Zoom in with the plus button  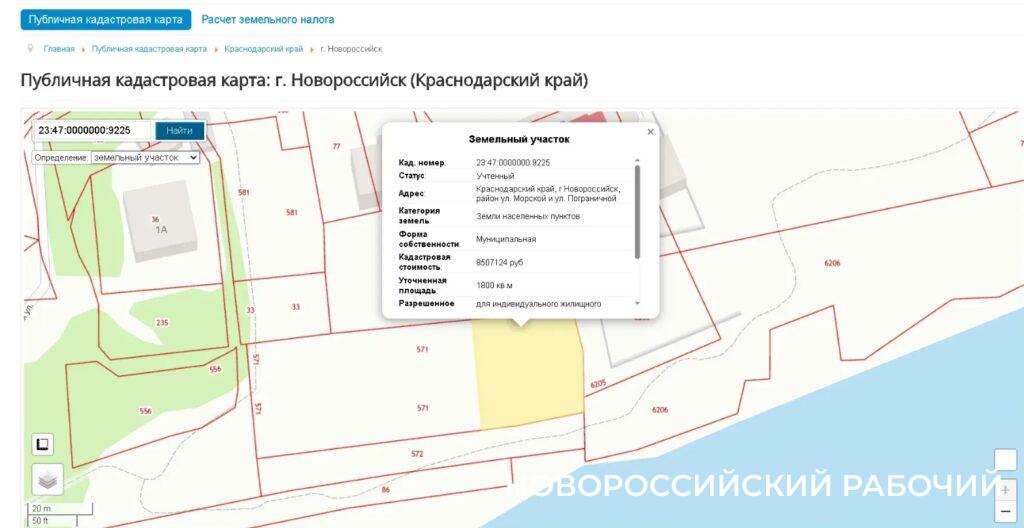tap(1005, 491)
